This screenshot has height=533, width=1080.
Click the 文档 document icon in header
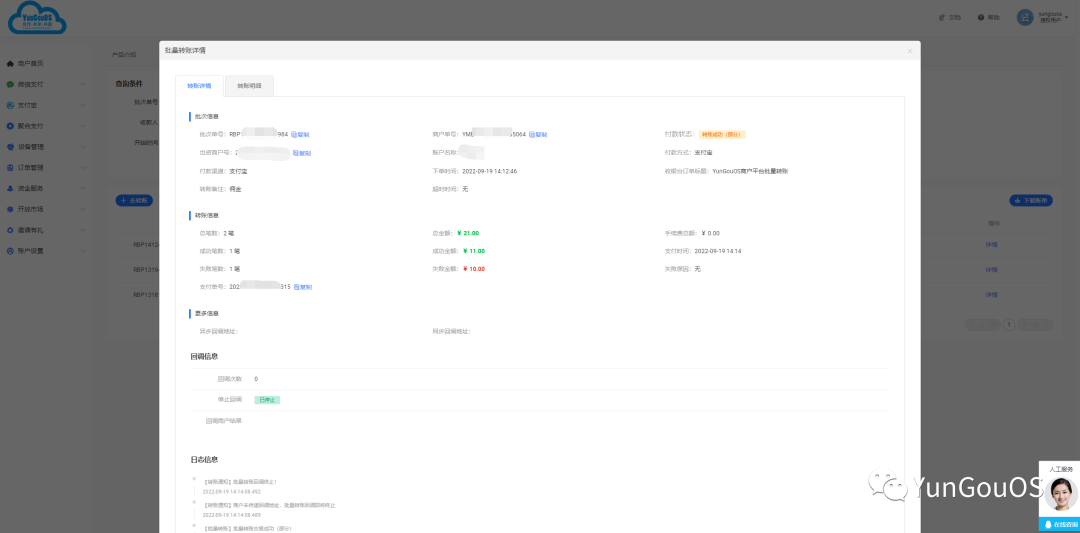click(x=943, y=17)
